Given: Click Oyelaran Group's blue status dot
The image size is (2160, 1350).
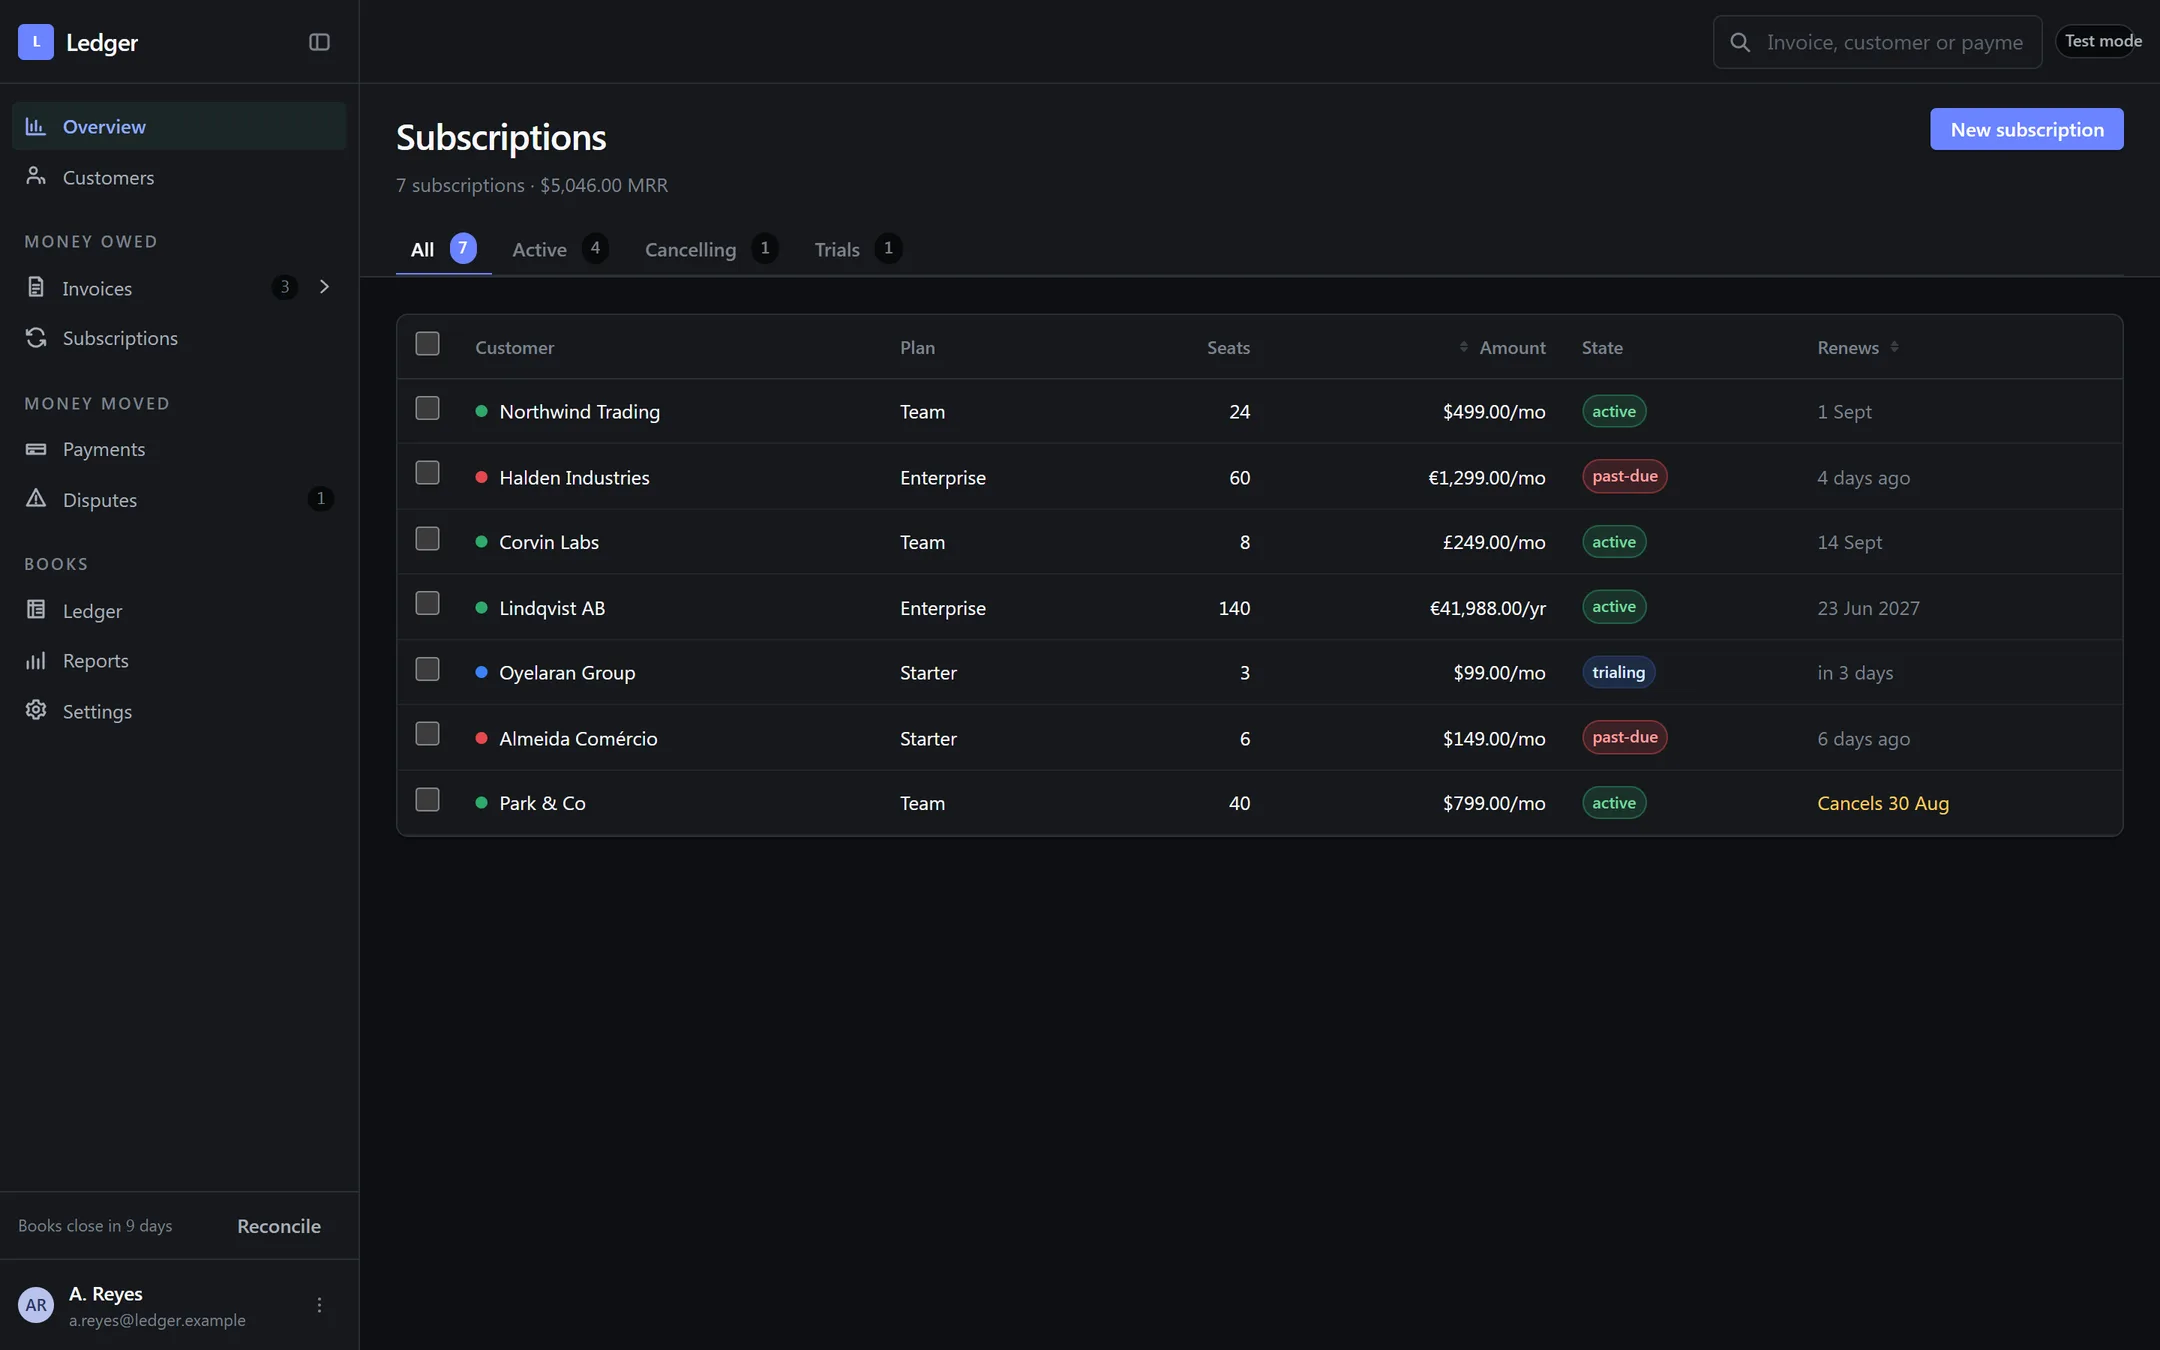Looking at the screenshot, I should click(x=481, y=672).
